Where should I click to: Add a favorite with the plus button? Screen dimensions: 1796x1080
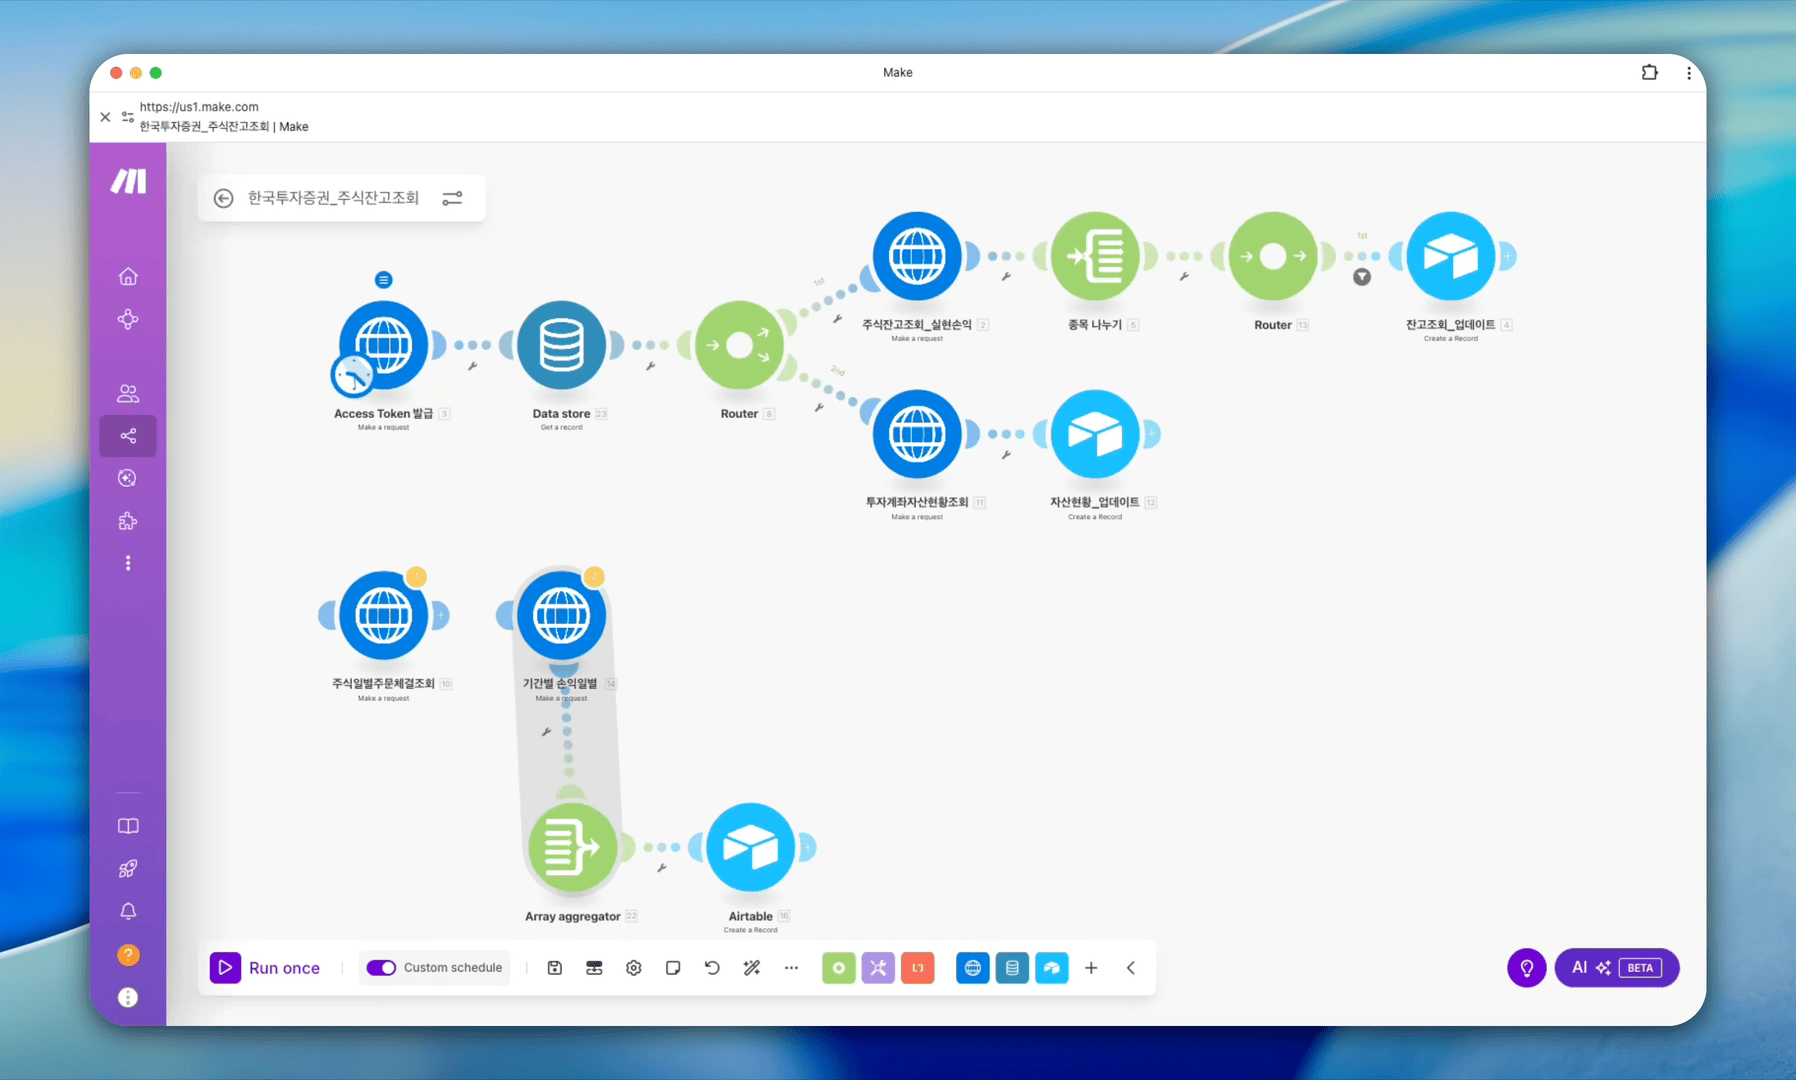point(1091,968)
